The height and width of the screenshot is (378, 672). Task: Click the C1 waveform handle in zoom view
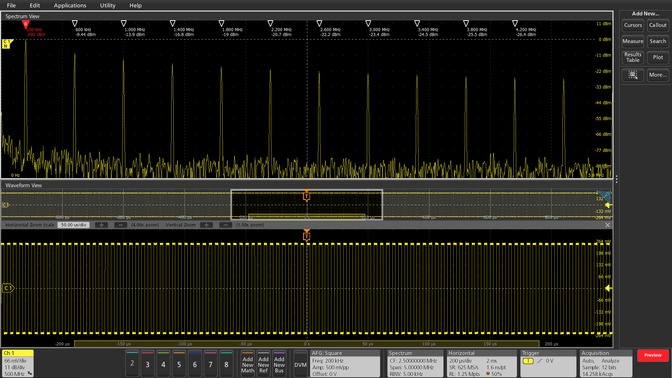click(8, 288)
